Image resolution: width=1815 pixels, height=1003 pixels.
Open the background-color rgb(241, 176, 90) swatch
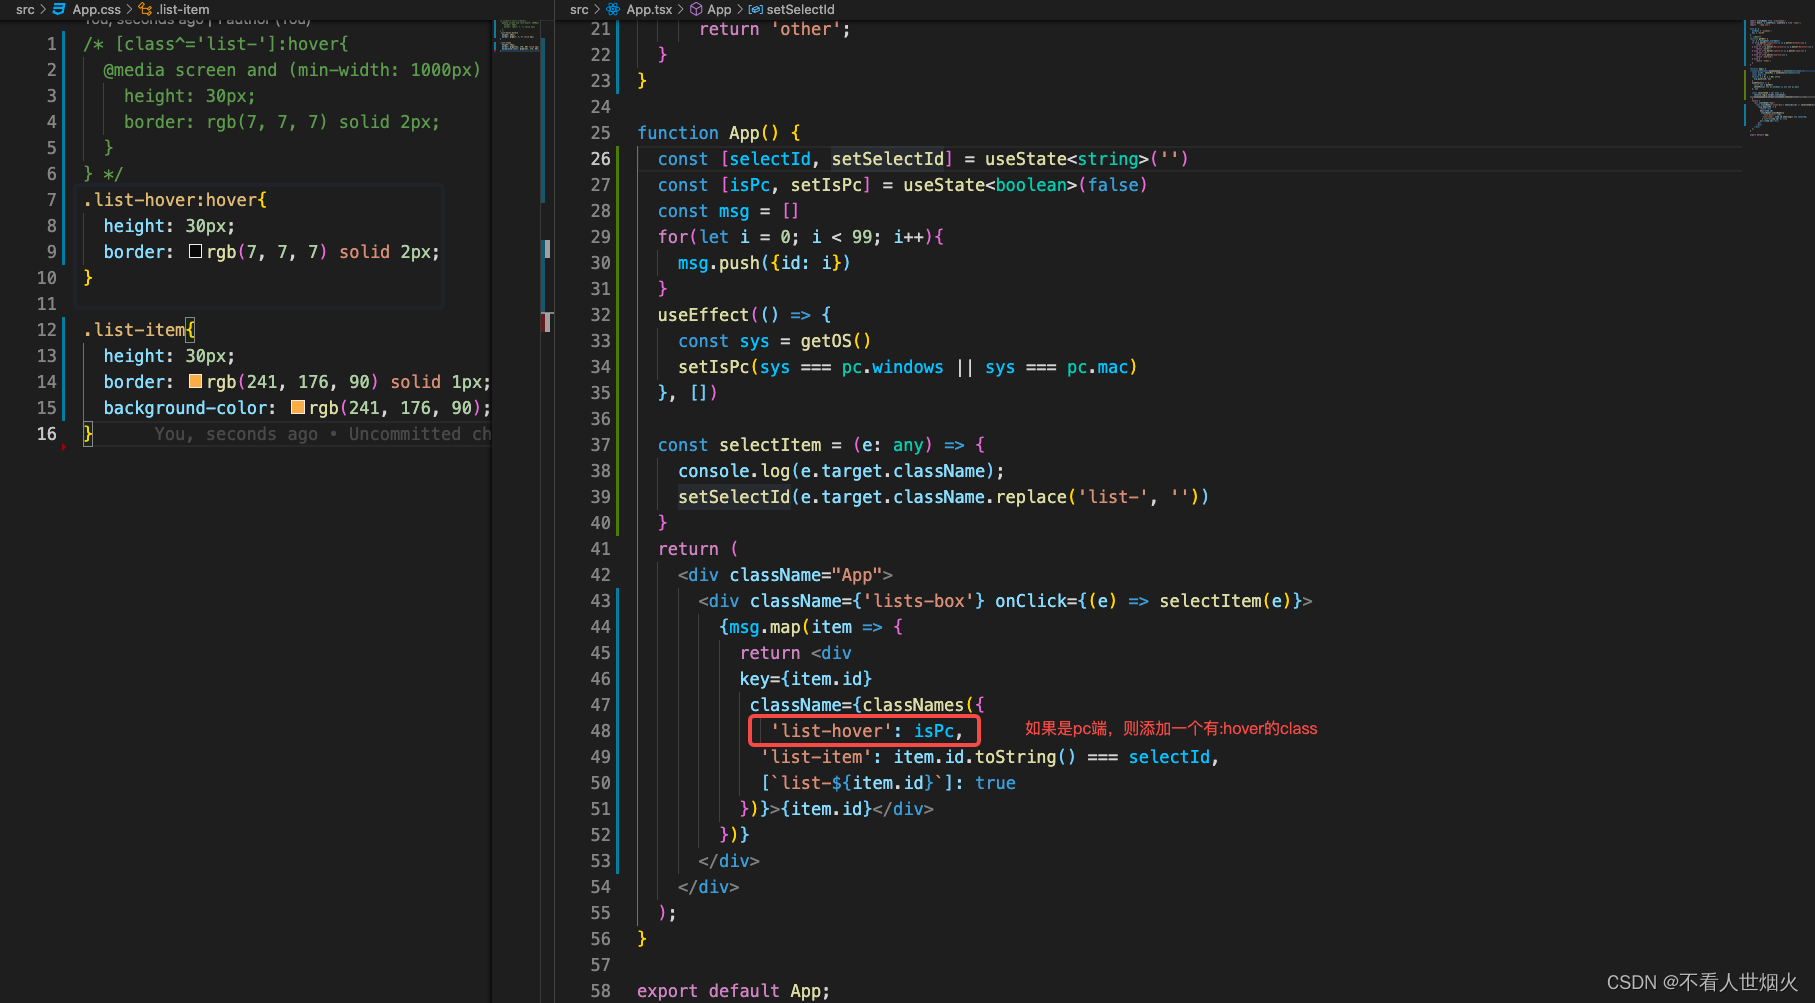point(298,408)
